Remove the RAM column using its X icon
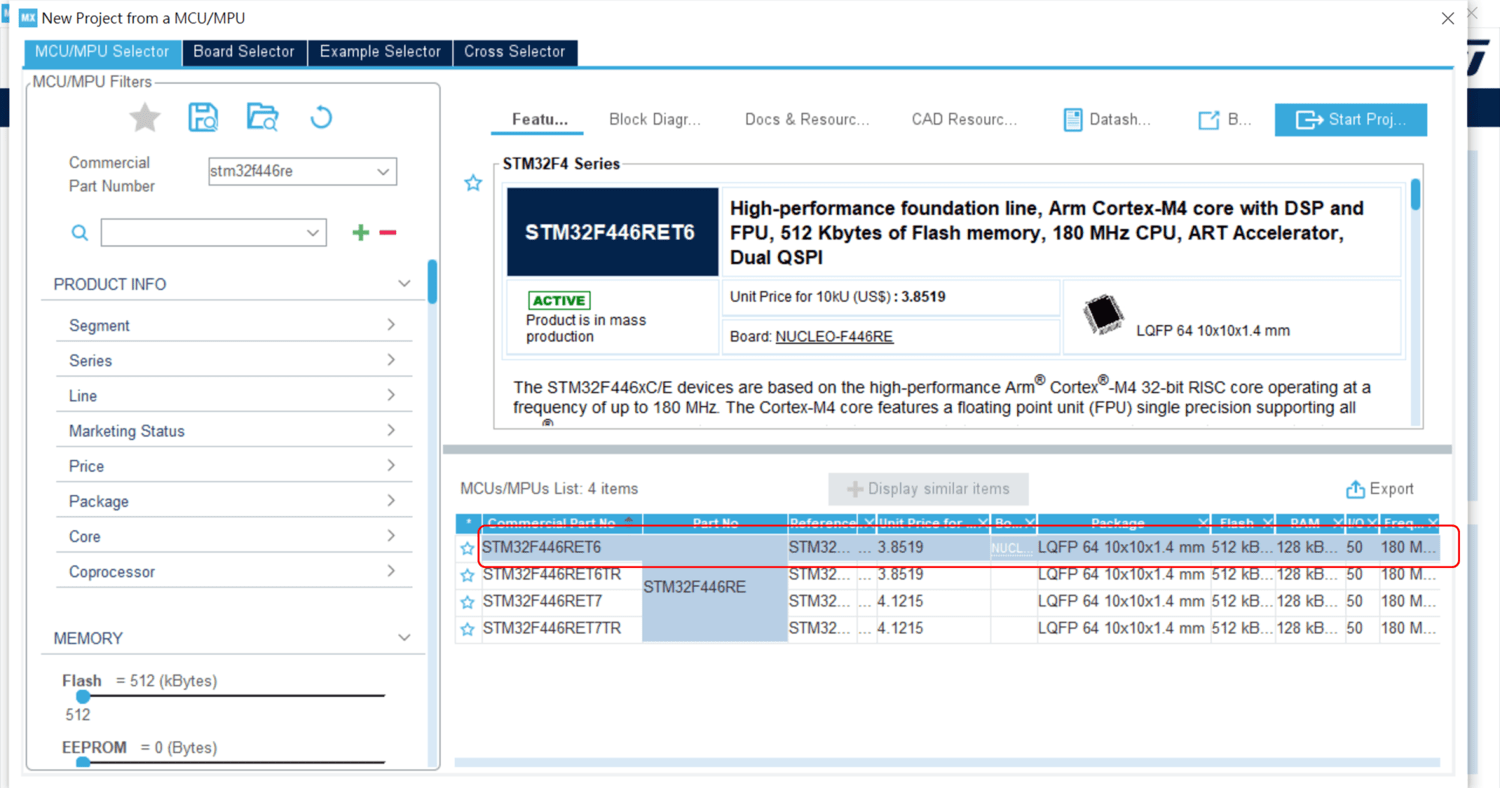 tap(1337, 523)
